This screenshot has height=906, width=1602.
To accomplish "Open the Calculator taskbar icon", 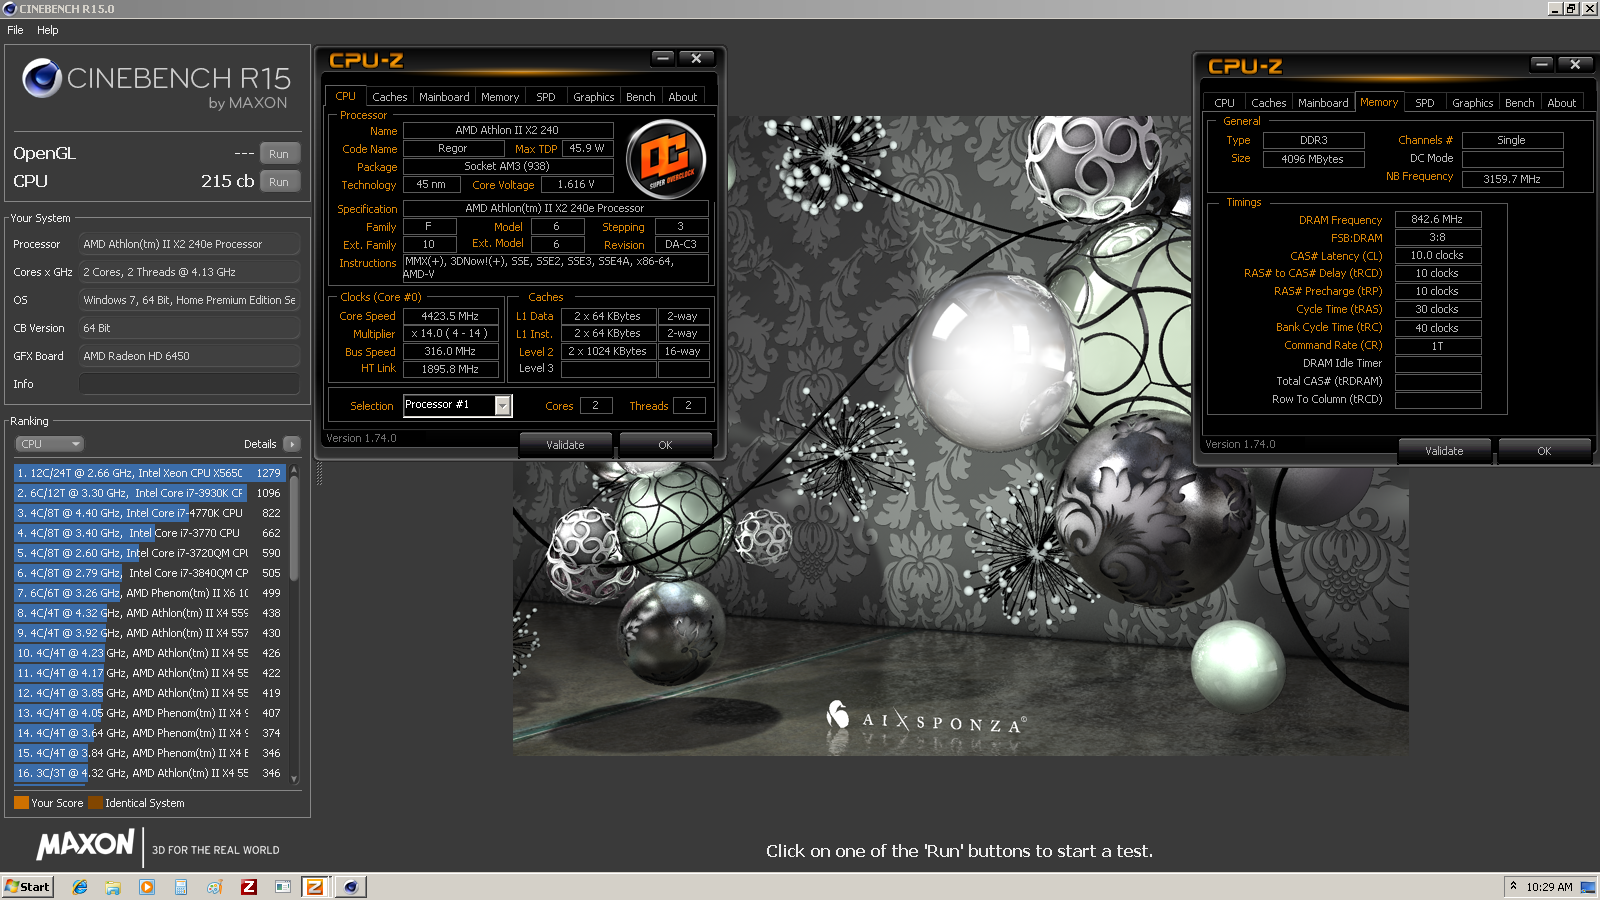I will (x=181, y=887).
